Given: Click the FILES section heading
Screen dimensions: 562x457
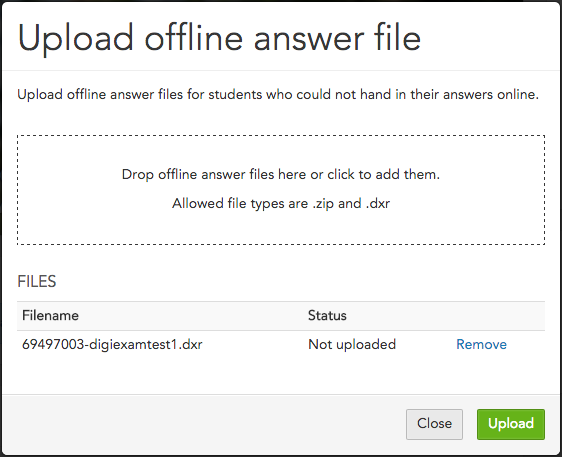Looking at the screenshot, I should coord(37,281).
